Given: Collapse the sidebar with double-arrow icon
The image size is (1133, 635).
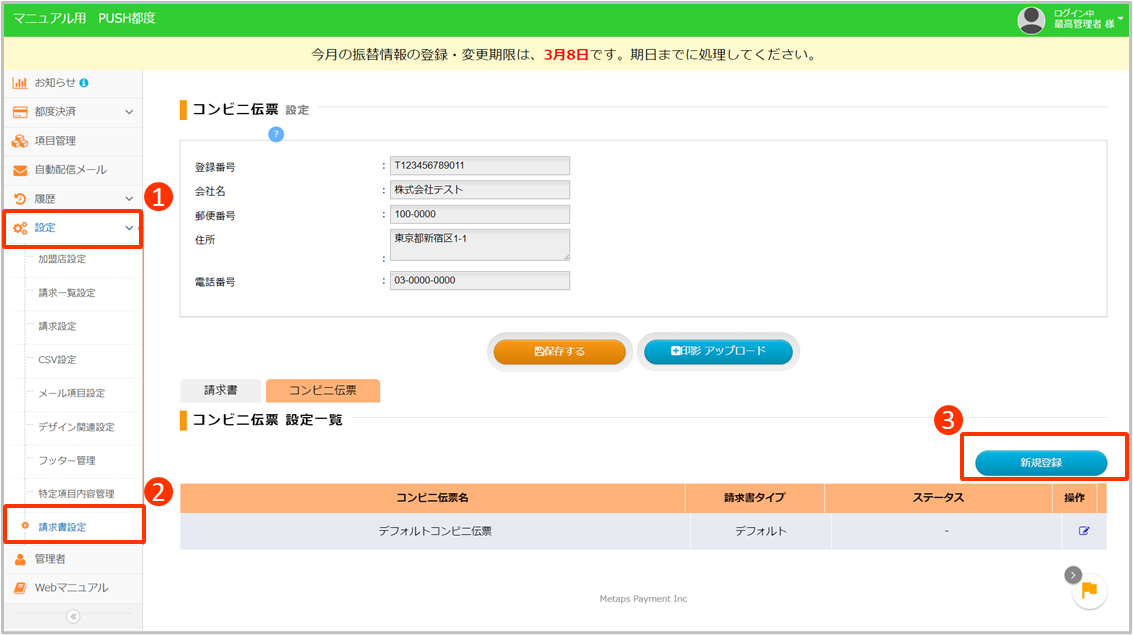Looking at the screenshot, I should click(x=72, y=616).
